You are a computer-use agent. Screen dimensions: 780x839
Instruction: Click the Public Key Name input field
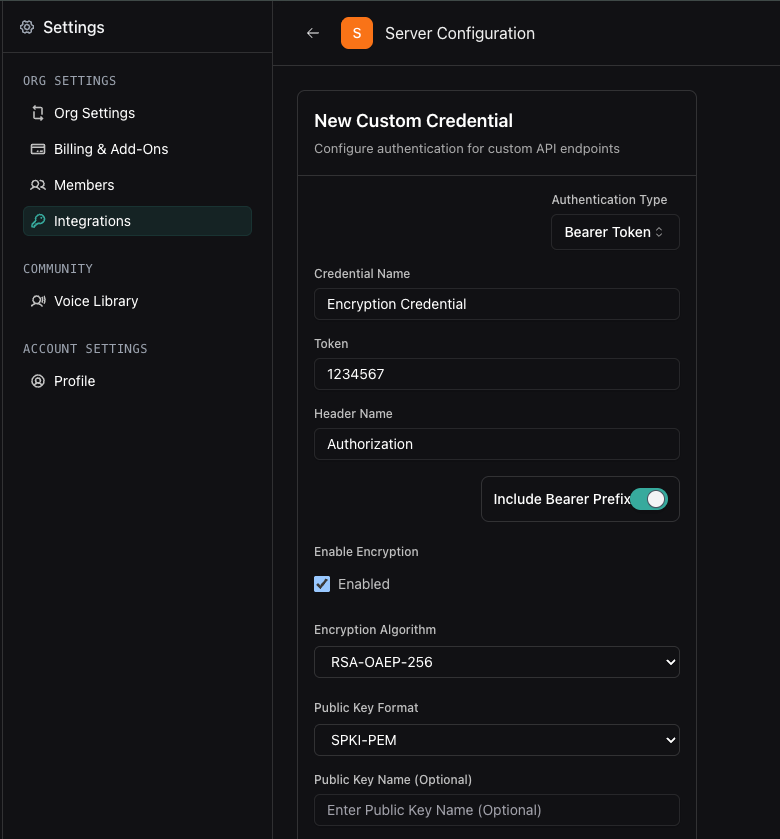click(497, 810)
